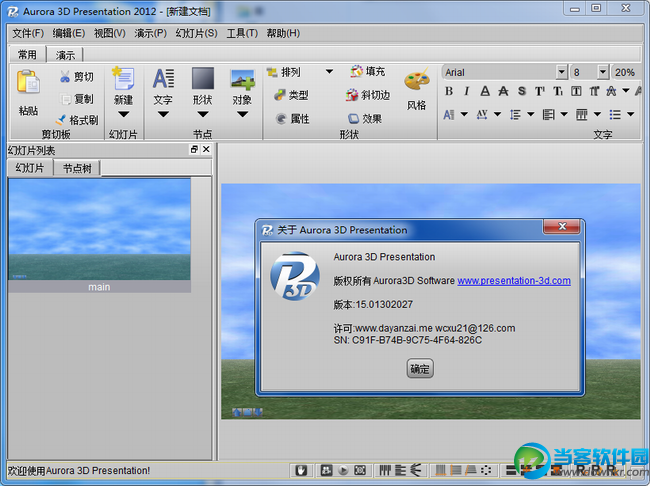Expand the New Slide dropdown arrow
The width and height of the screenshot is (650, 486).
(x=124, y=114)
